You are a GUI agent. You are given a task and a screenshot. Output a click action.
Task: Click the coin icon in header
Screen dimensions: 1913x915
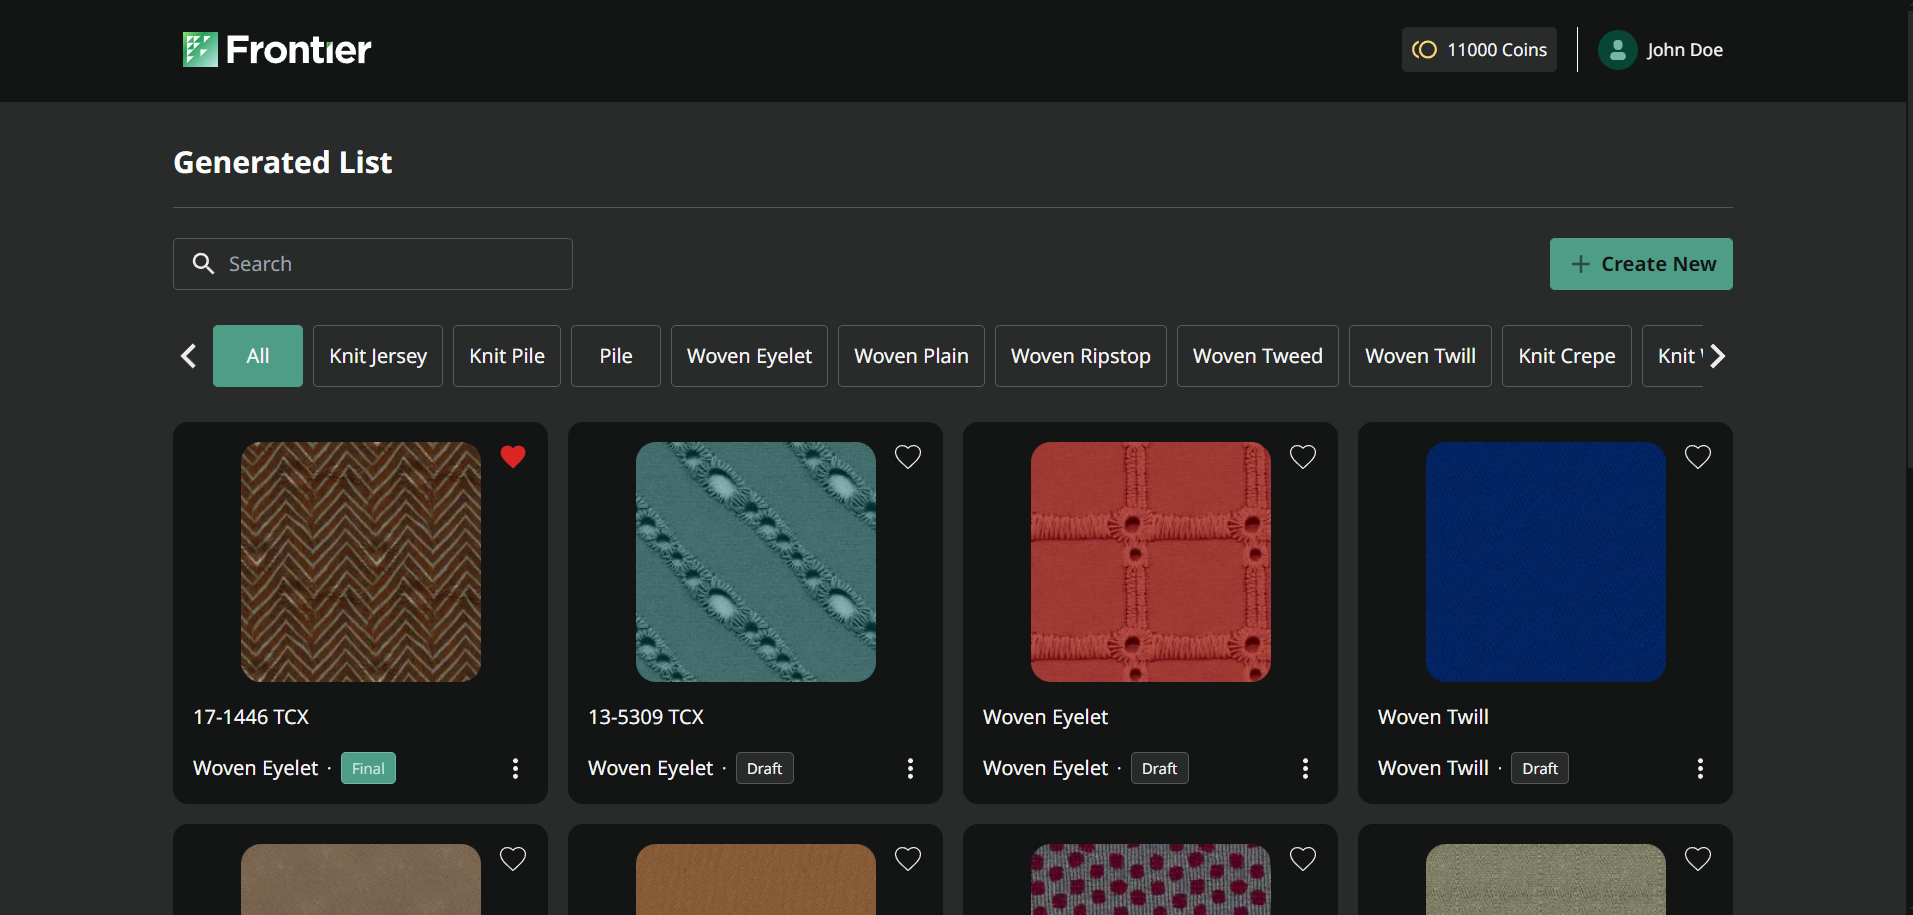coord(1424,50)
